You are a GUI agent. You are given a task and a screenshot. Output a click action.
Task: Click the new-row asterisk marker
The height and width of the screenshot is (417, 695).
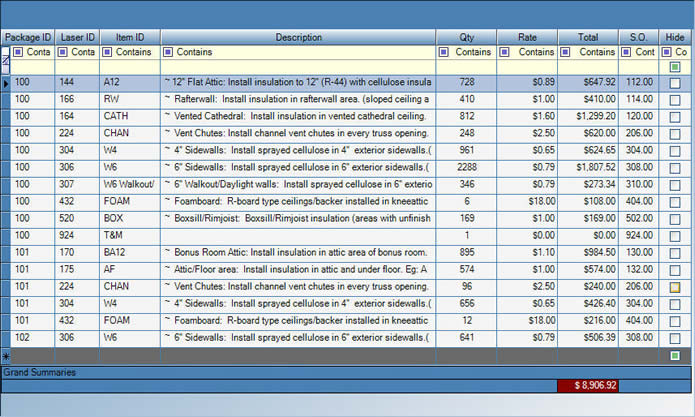pyautogui.click(x=5, y=356)
